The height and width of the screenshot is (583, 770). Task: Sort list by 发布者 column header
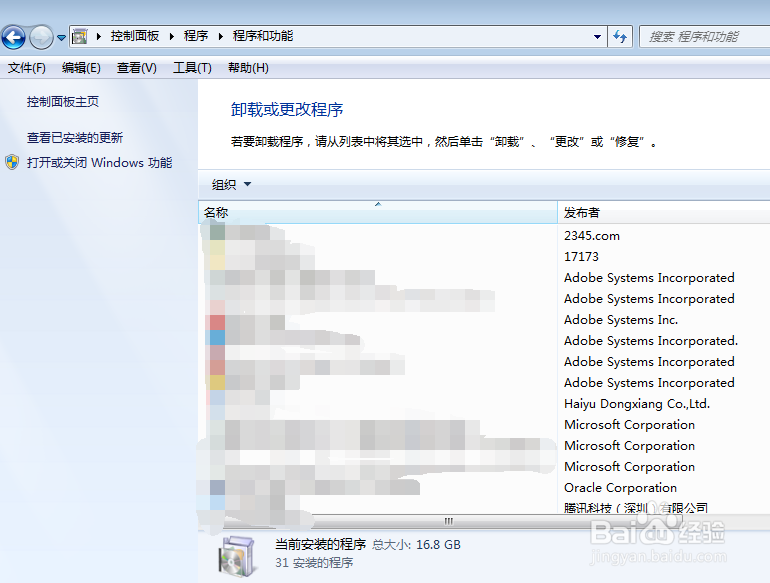664,212
